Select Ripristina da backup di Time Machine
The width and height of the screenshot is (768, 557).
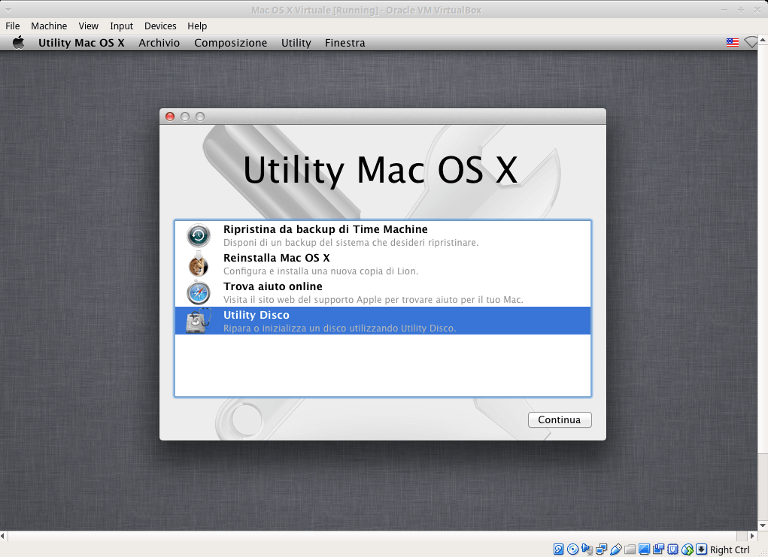click(383, 236)
